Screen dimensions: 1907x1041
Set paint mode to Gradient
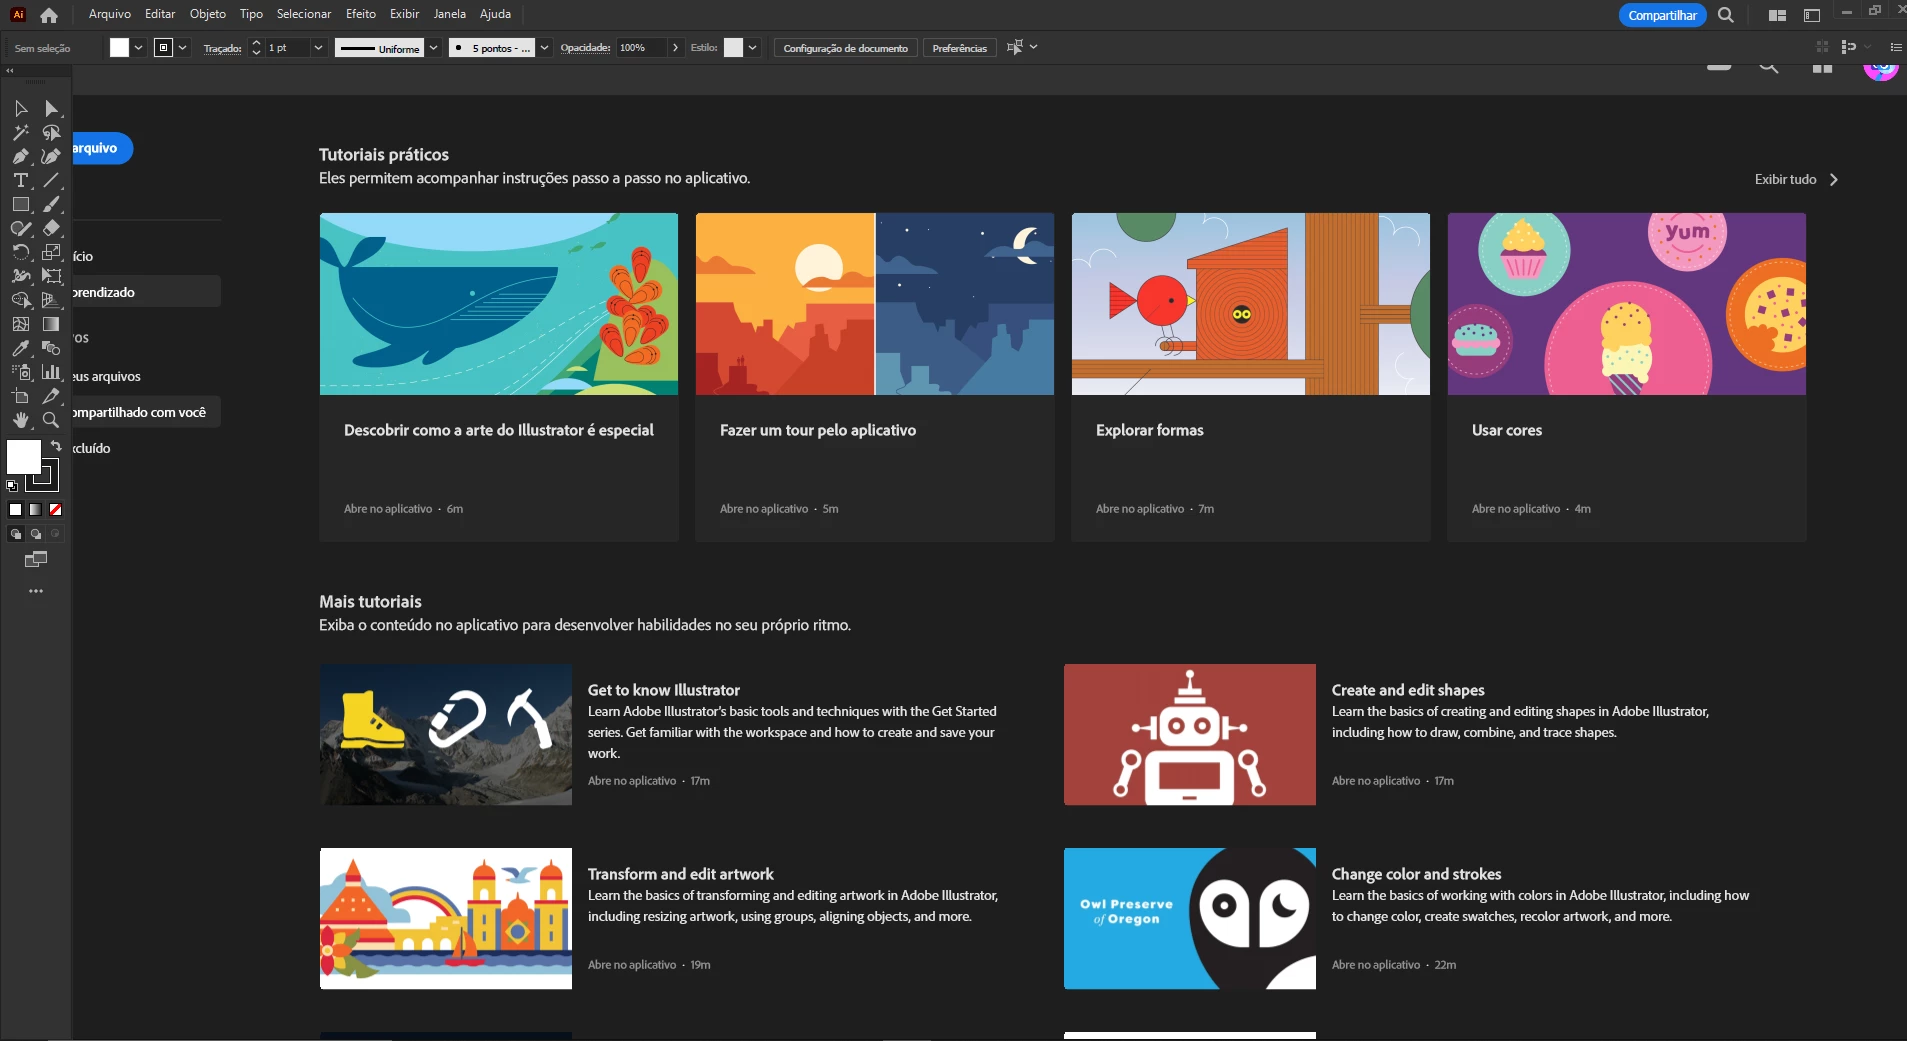36,510
